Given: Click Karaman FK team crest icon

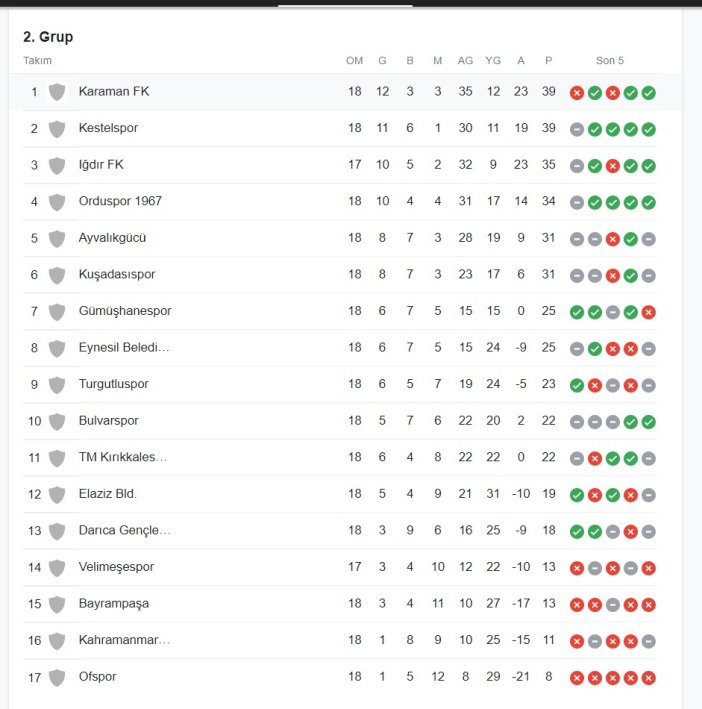Looking at the screenshot, I should coord(58,92).
